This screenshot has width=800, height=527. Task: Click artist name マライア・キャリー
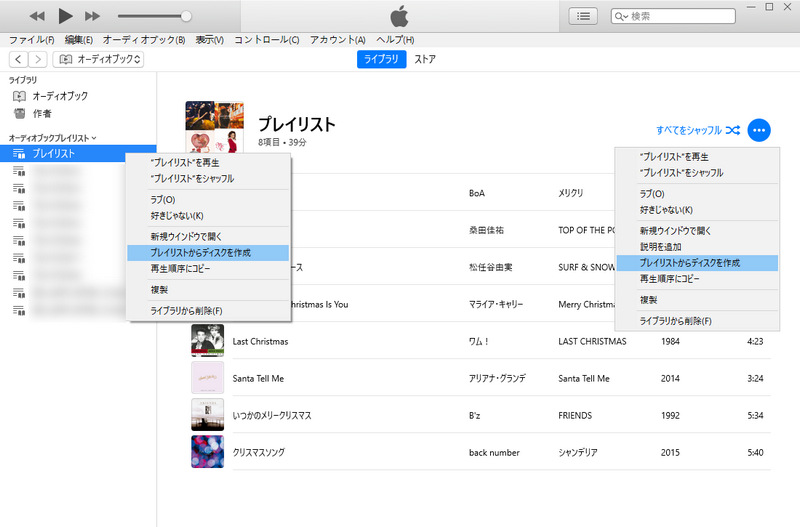496,305
